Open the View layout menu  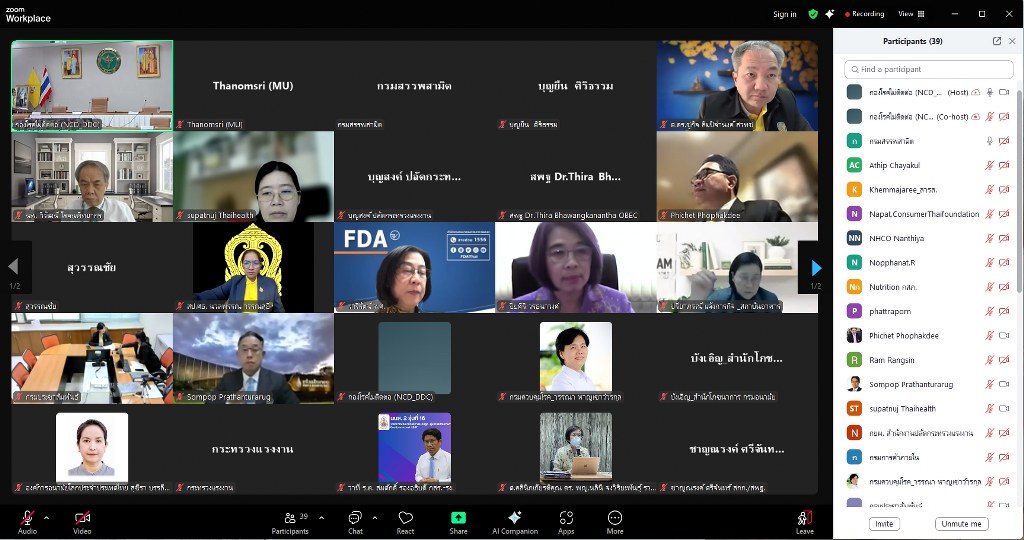(911, 14)
